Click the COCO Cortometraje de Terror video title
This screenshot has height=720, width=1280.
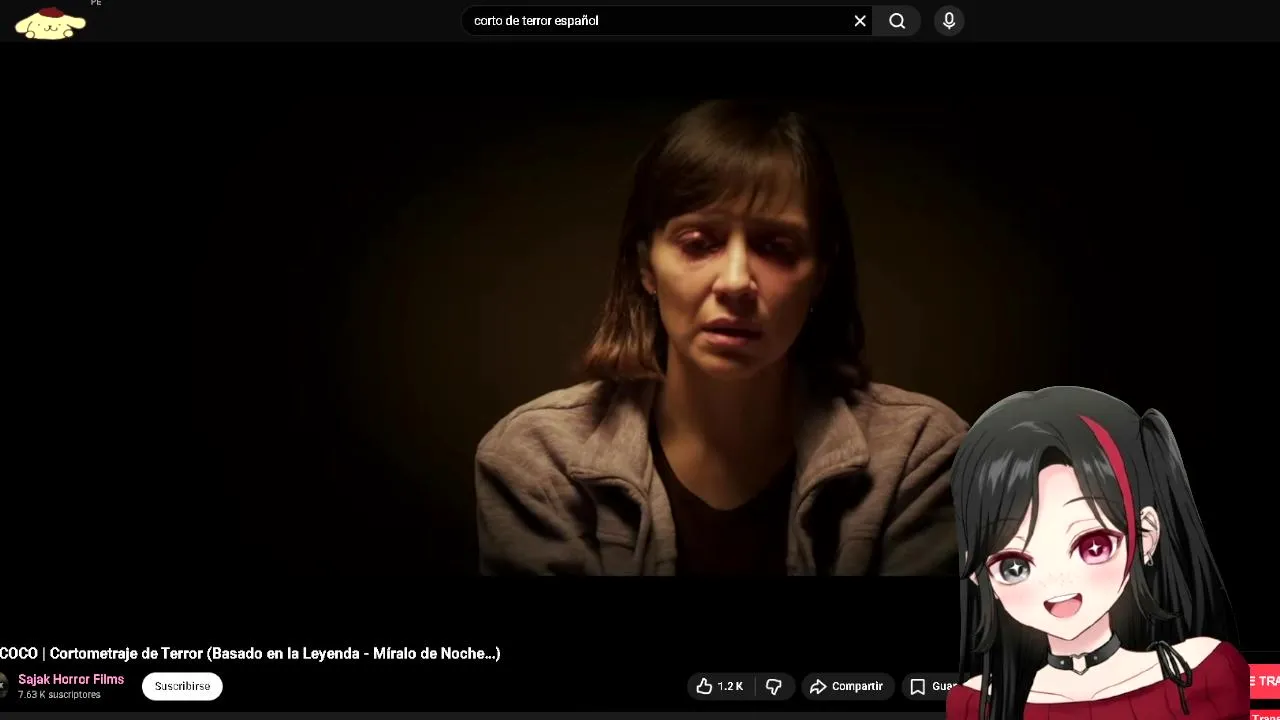coord(250,653)
